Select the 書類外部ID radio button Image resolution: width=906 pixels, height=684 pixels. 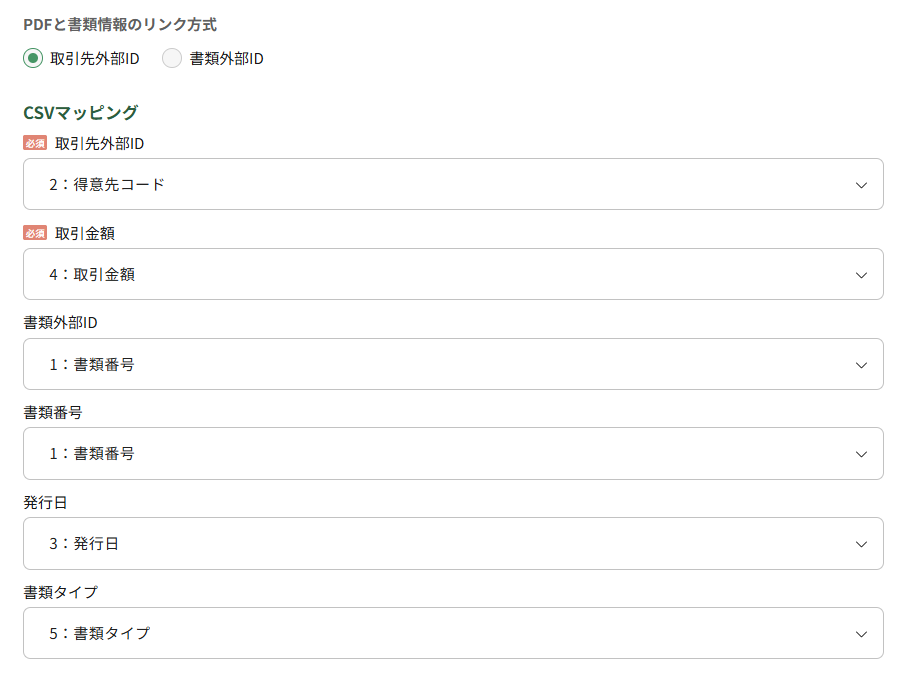pos(172,59)
